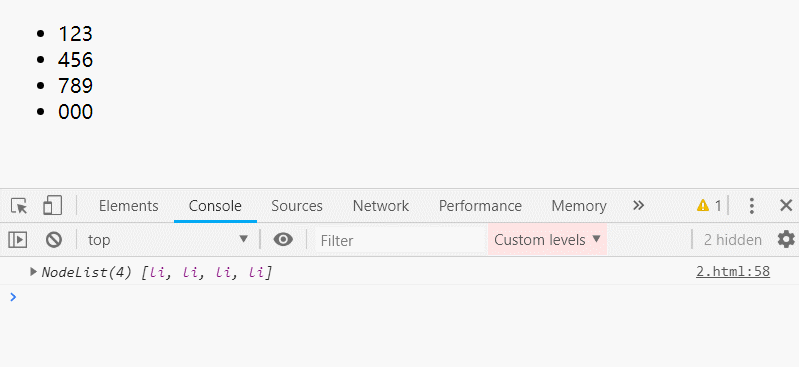This screenshot has width=799, height=367.
Task: Open the Performance tab
Action: (x=480, y=206)
